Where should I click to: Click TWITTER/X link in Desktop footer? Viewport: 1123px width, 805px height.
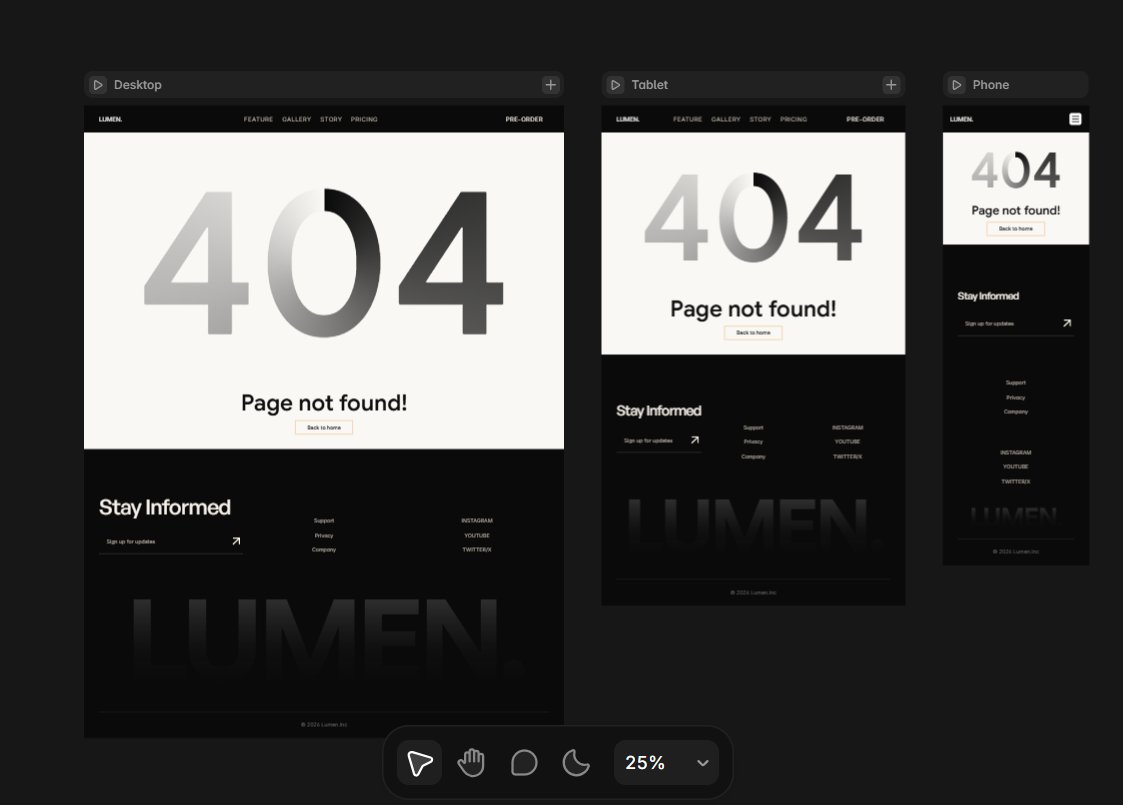(x=477, y=549)
